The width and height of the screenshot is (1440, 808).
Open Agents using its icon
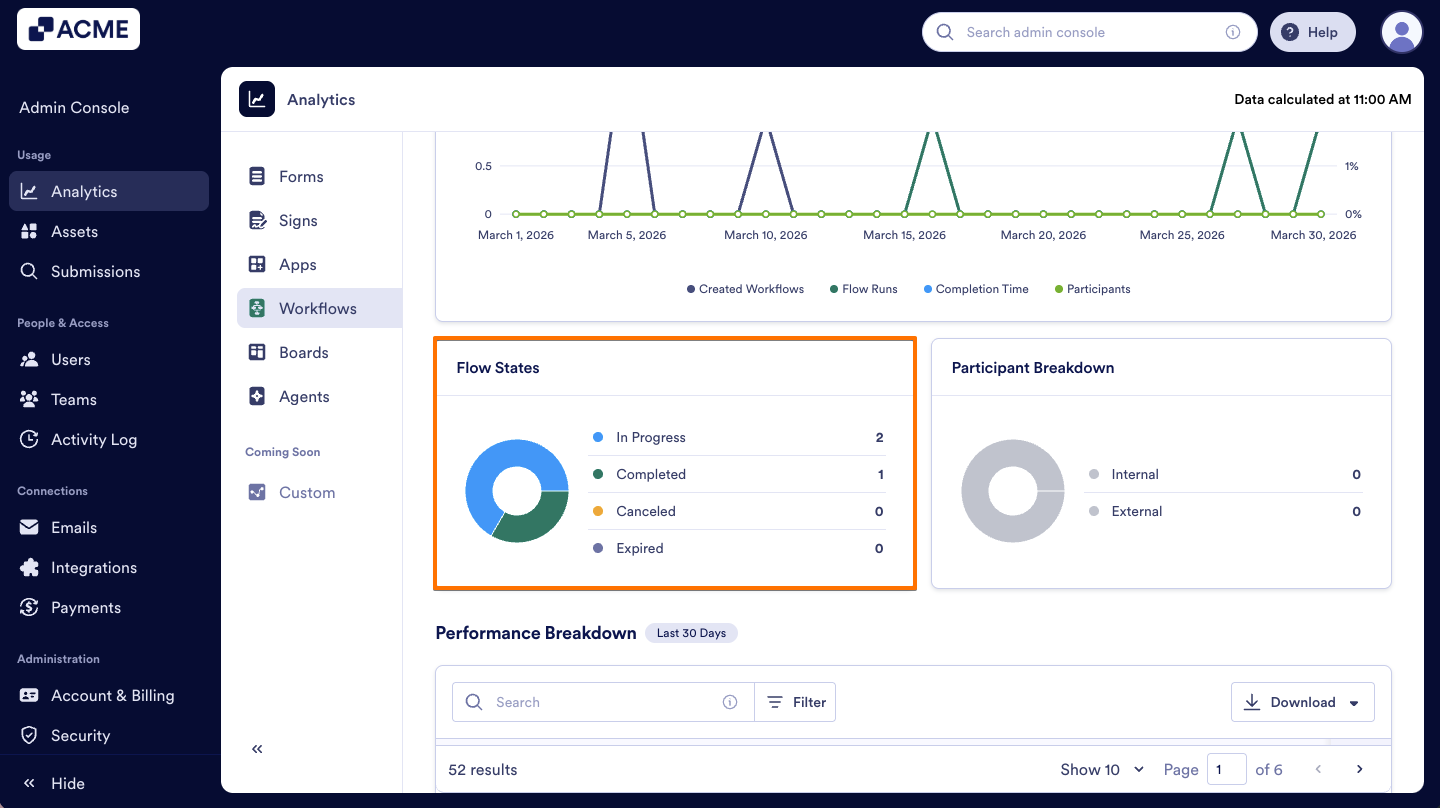coord(257,396)
